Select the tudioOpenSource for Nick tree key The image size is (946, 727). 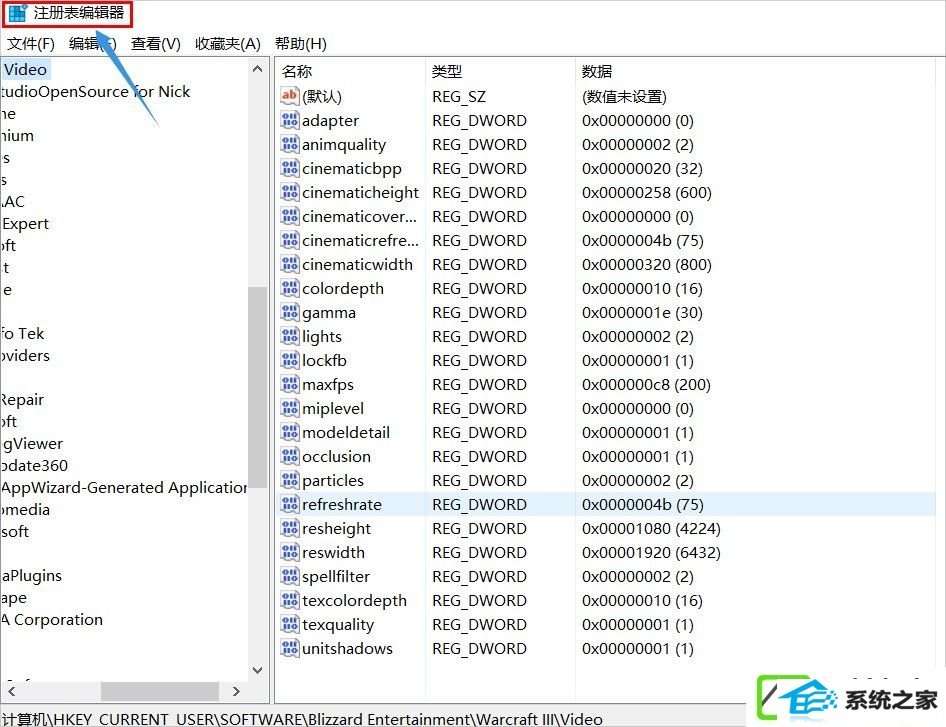click(x=95, y=91)
